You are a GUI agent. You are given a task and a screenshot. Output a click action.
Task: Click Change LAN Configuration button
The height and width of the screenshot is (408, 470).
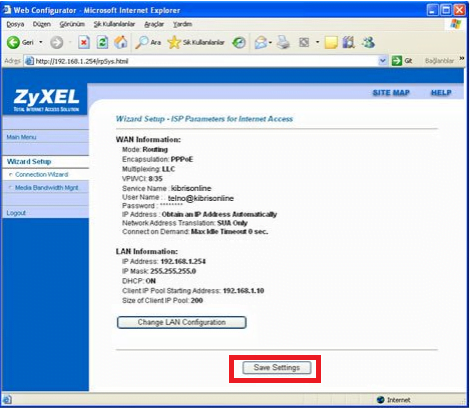point(182,322)
